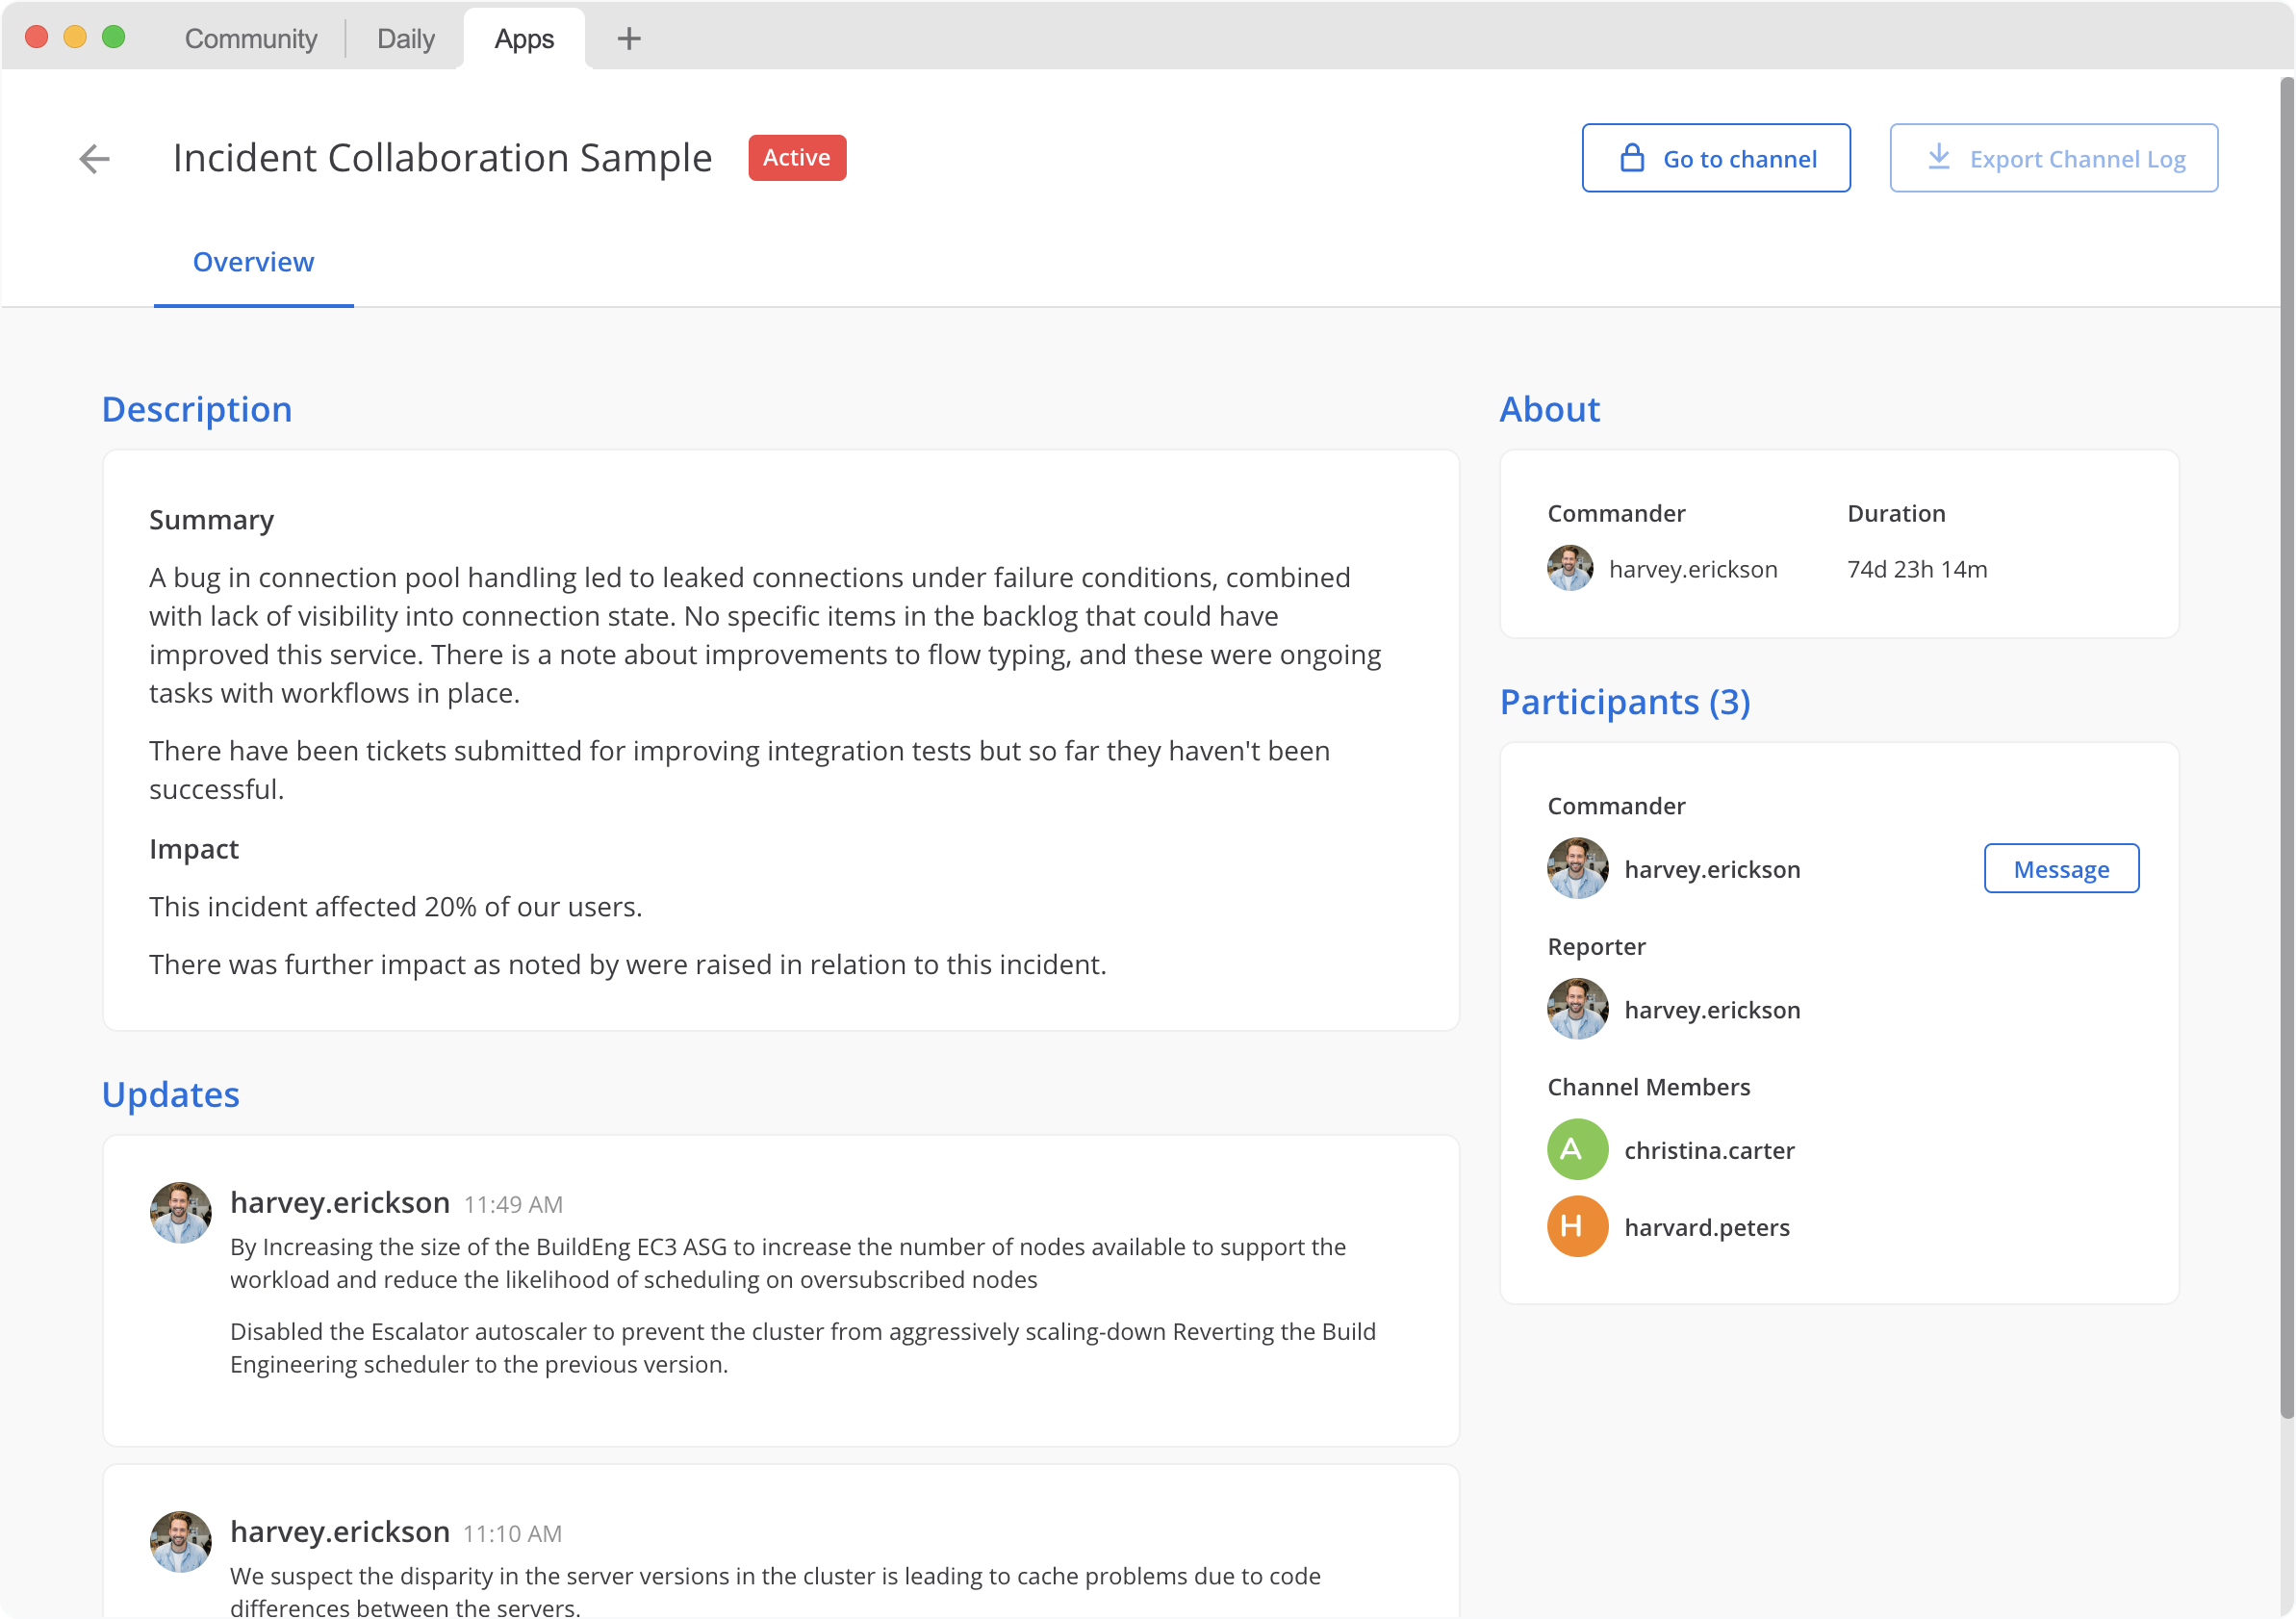Open a new tab with the plus icon
Image resolution: width=2296 pixels, height=1619 pixels.
pyautogui.click(x=629, y=39)
